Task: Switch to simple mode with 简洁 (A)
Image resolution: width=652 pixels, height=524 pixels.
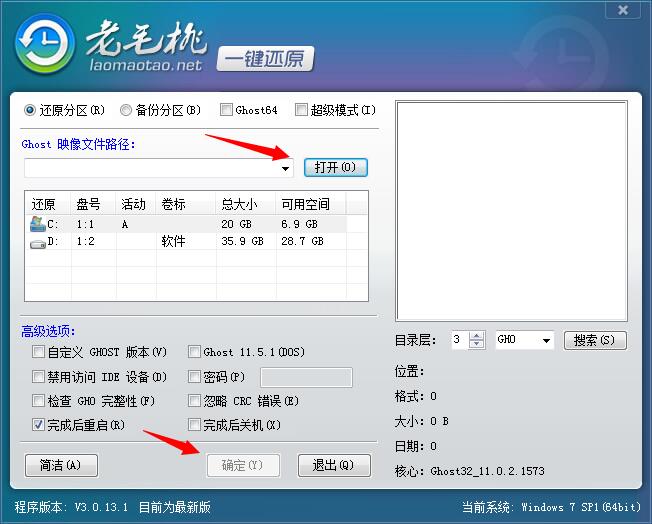Action: point(60,465)
